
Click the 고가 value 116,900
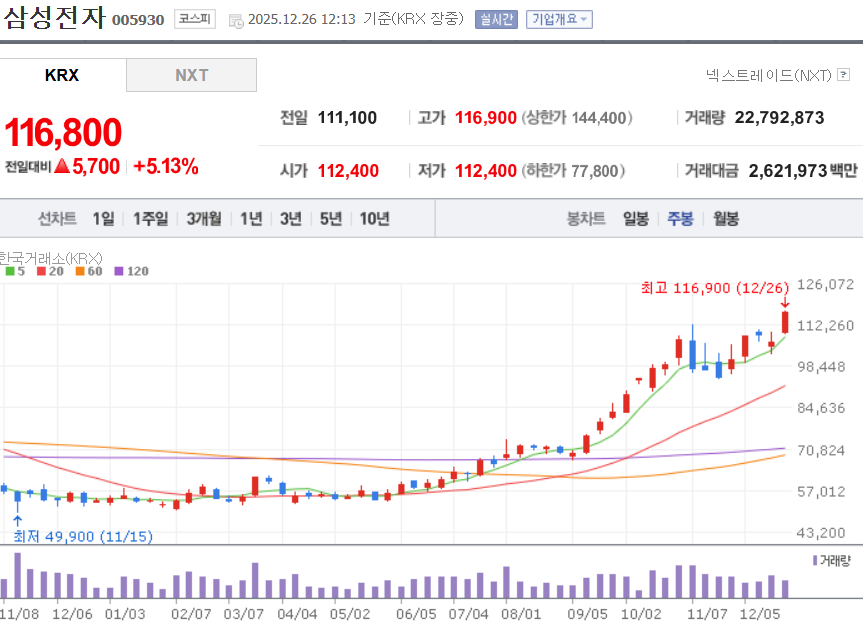click(486, 117)
